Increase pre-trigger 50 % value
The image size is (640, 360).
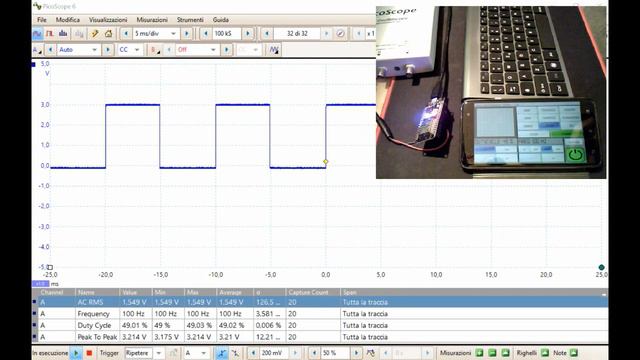tap(356, 353)
